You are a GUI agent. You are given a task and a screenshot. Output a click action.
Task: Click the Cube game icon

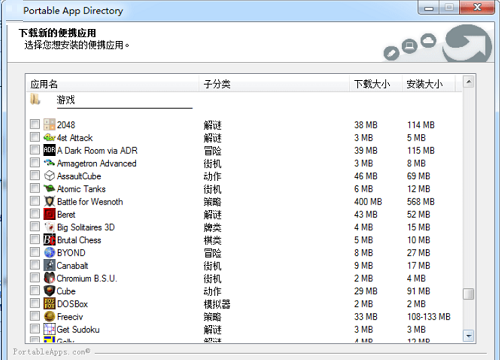(49, 291)
